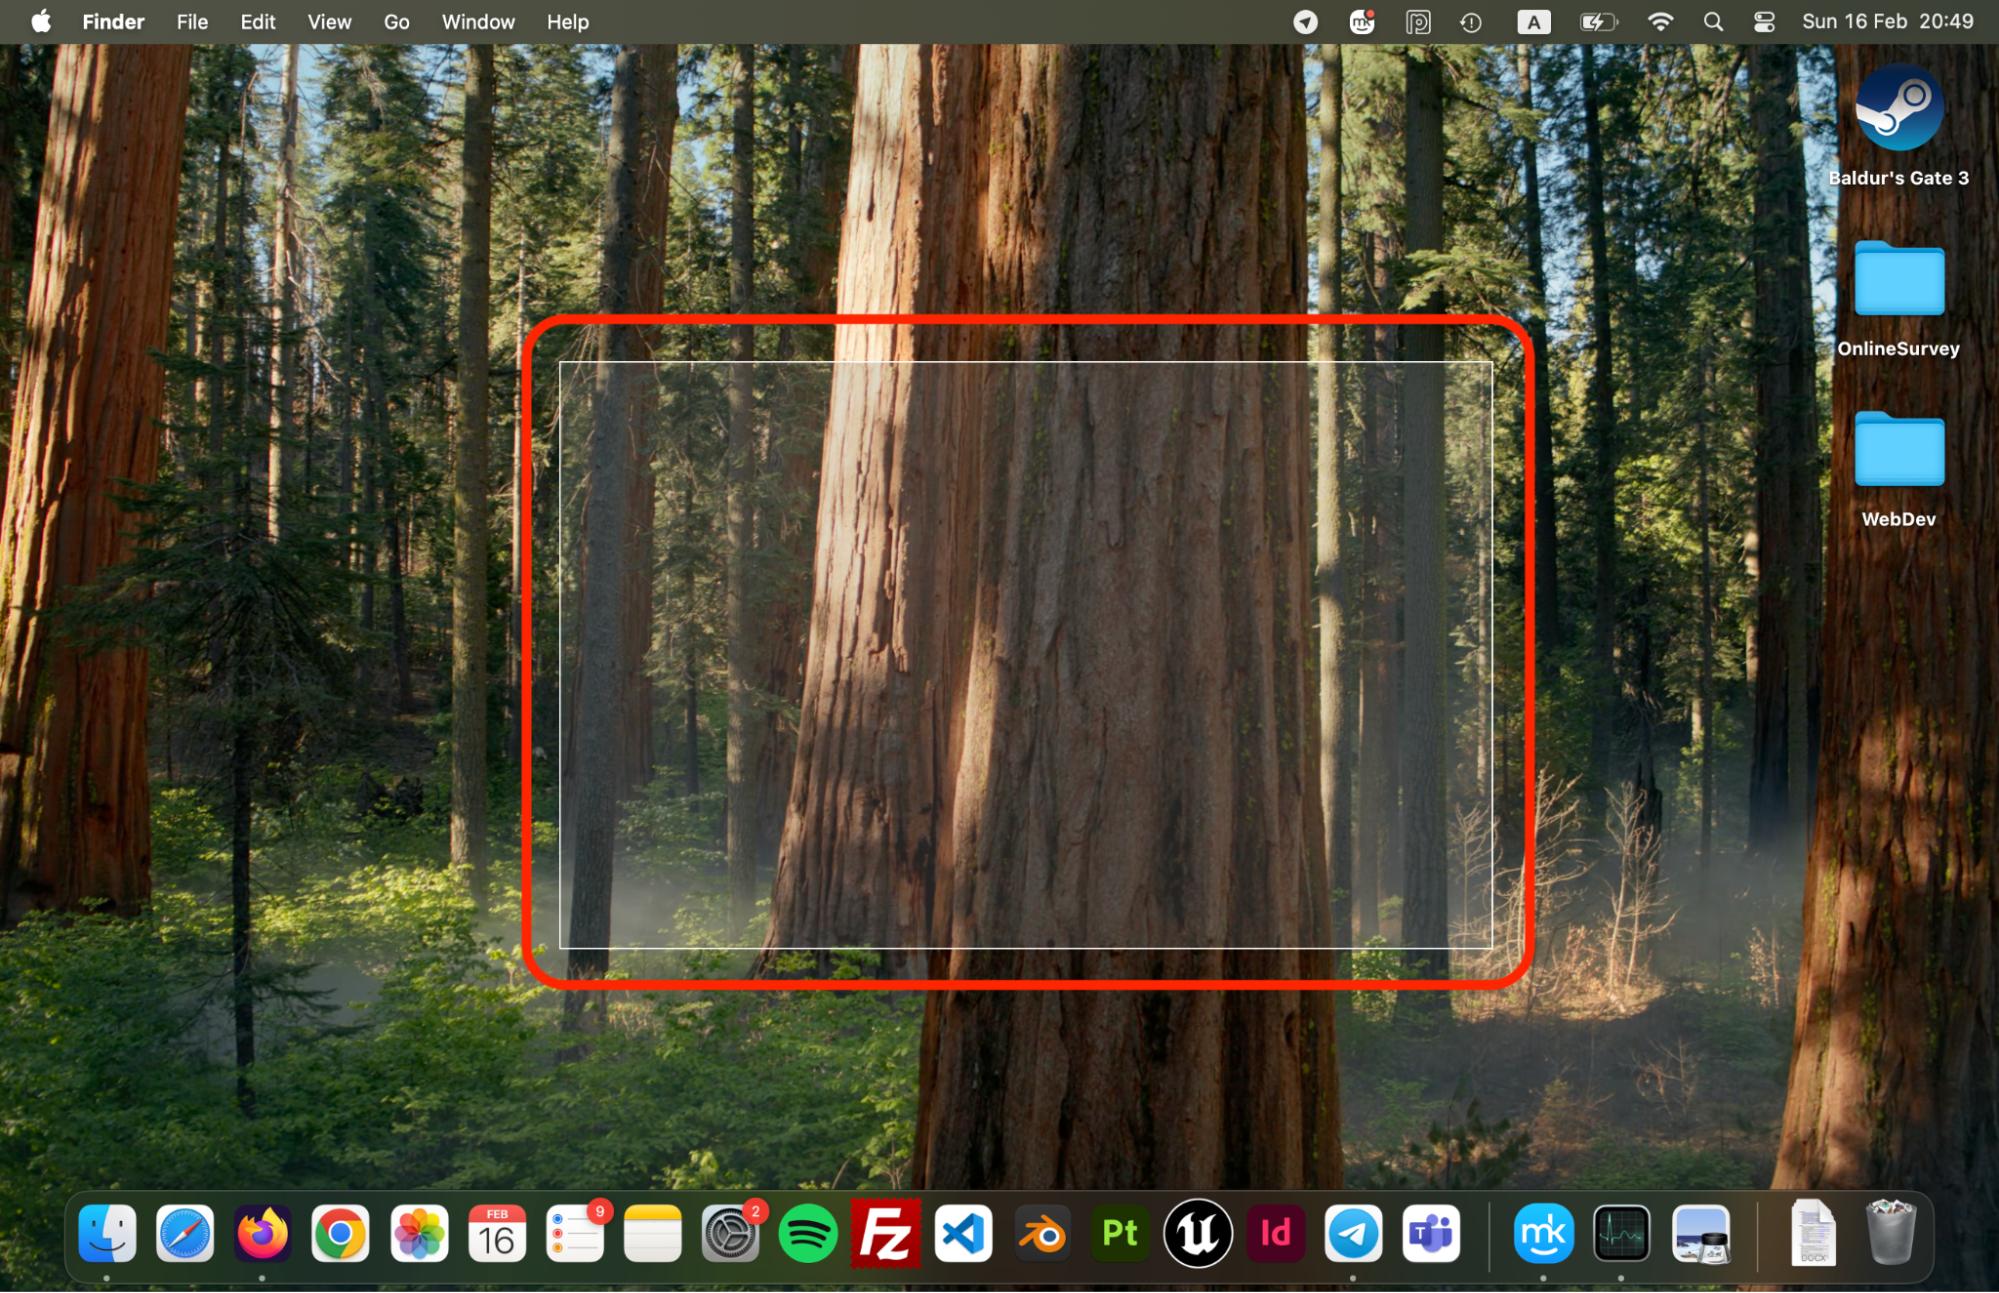Open Blender from the Dock
1999x1293 pixels.
click(1041, 1233)
